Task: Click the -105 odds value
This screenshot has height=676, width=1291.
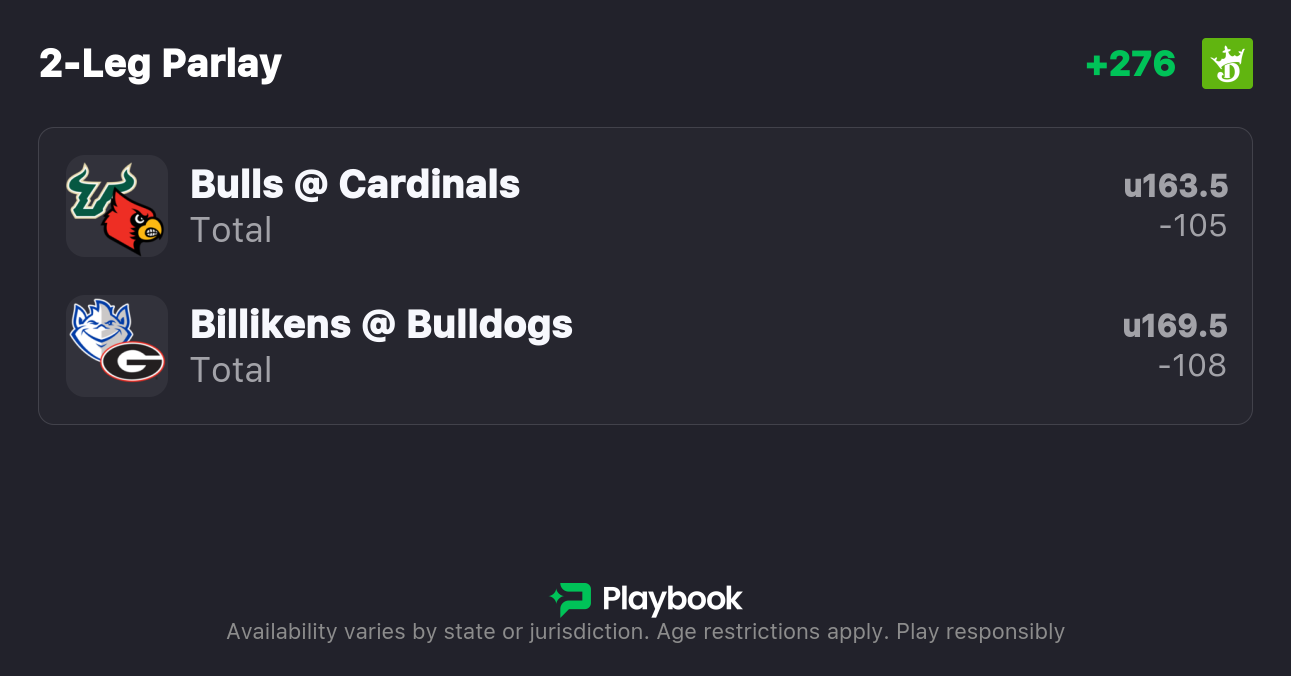Action: coord(1192,226)
